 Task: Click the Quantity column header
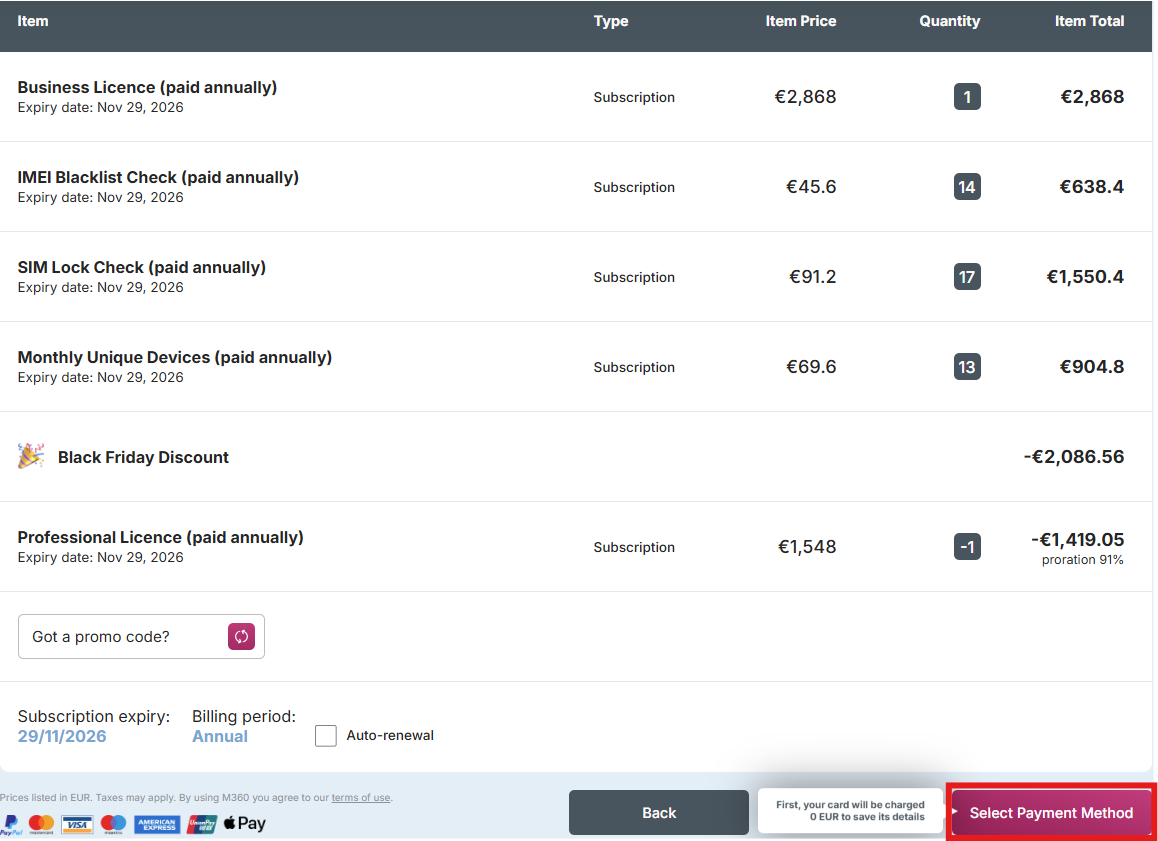pyautogui.click(x=949, y=21)
